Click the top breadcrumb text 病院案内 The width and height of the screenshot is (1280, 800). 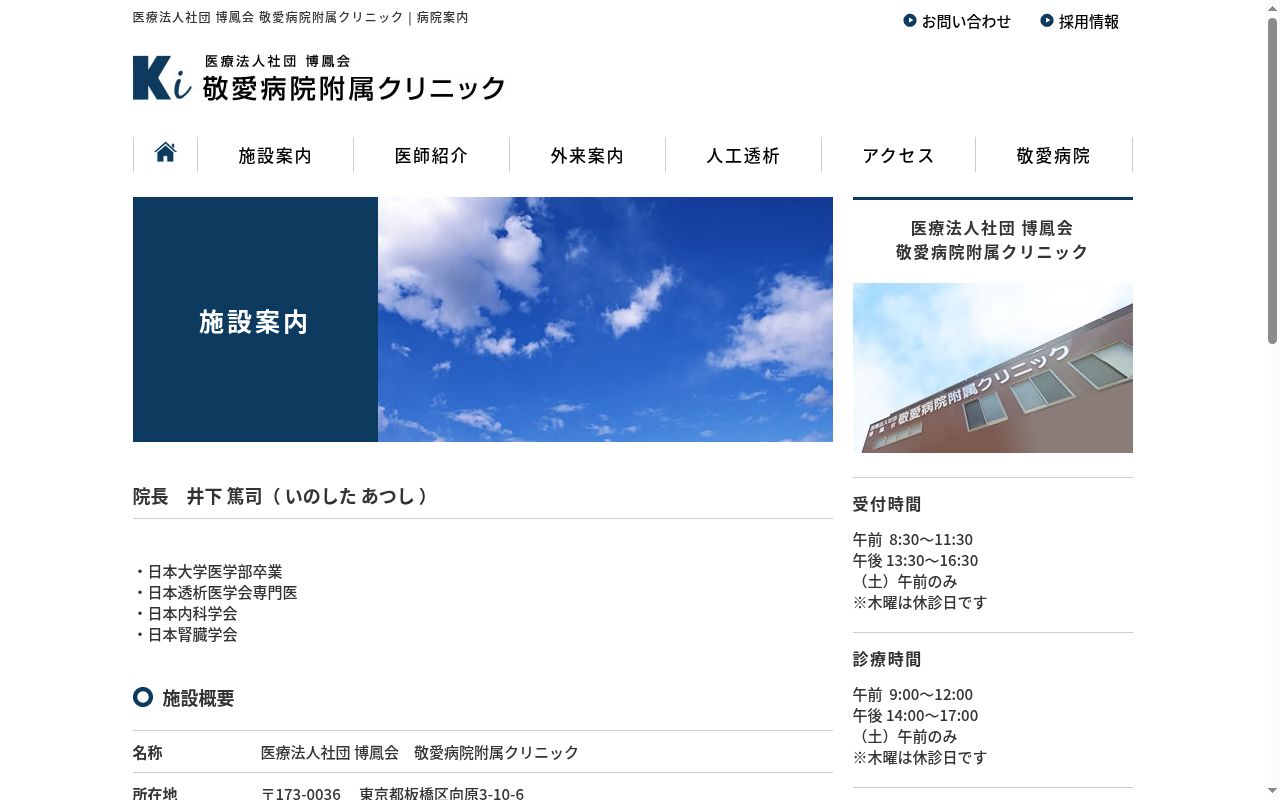(x=443, y=17)
